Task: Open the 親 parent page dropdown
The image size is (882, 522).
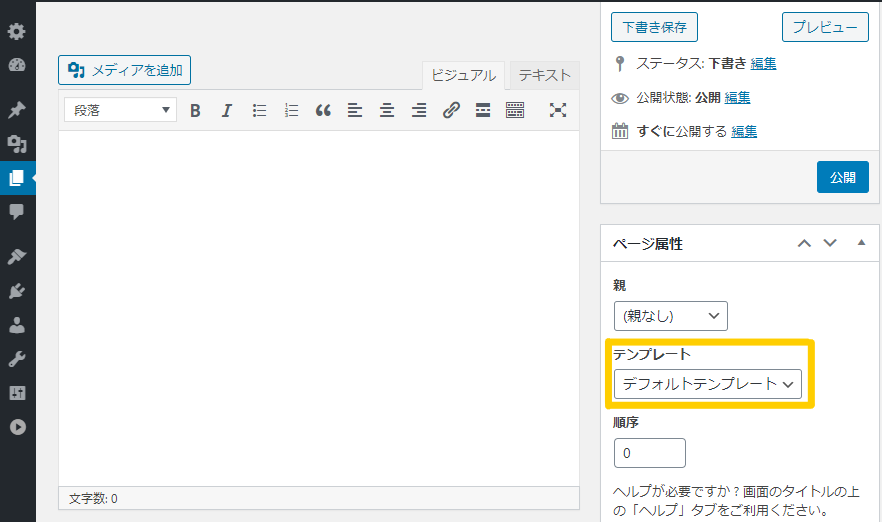Action: click(x=670, y=316)
